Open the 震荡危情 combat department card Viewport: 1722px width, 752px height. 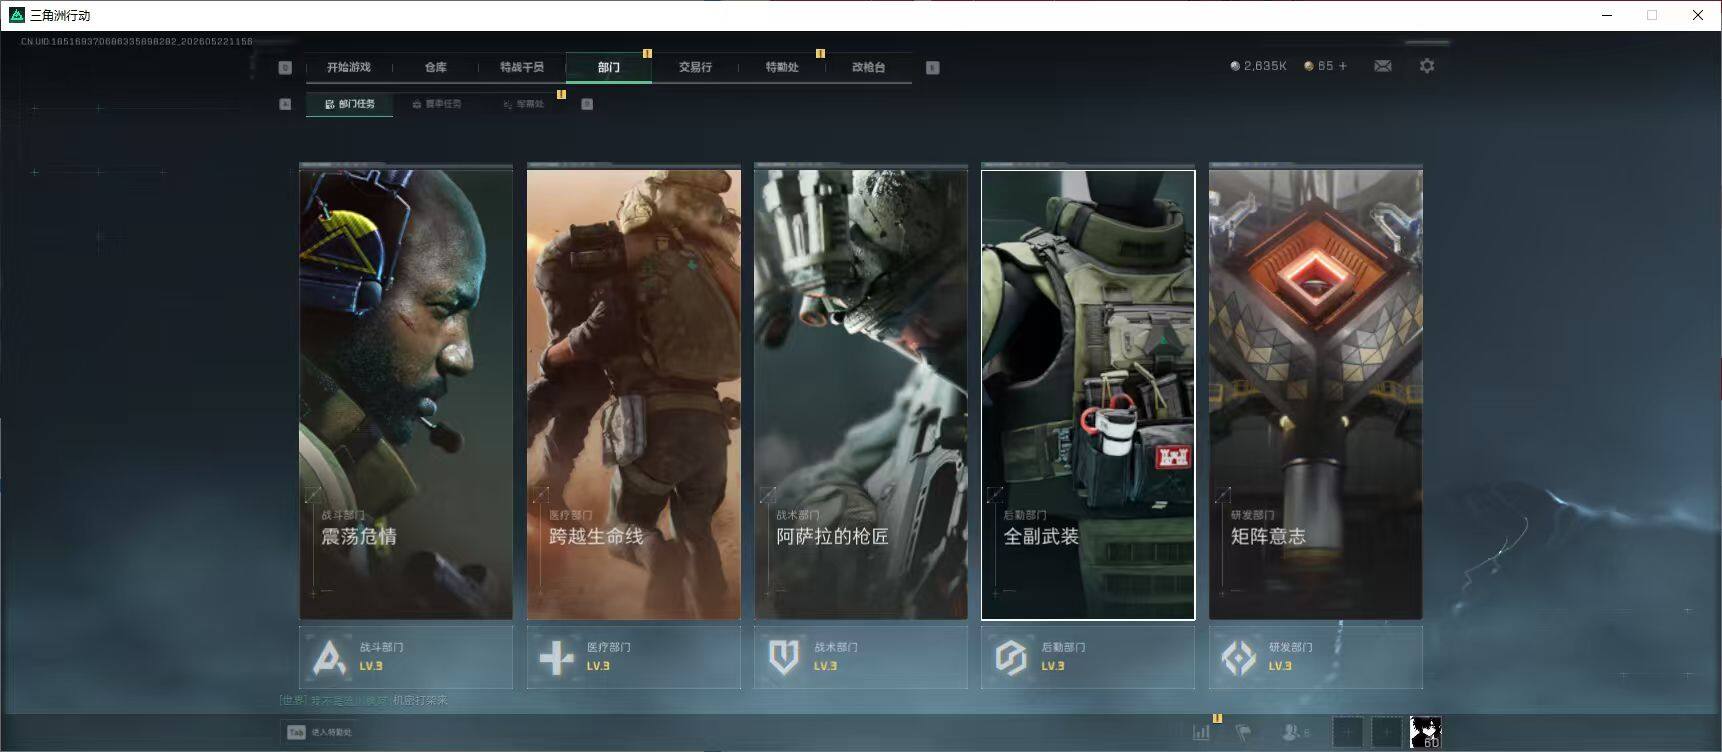406,394
